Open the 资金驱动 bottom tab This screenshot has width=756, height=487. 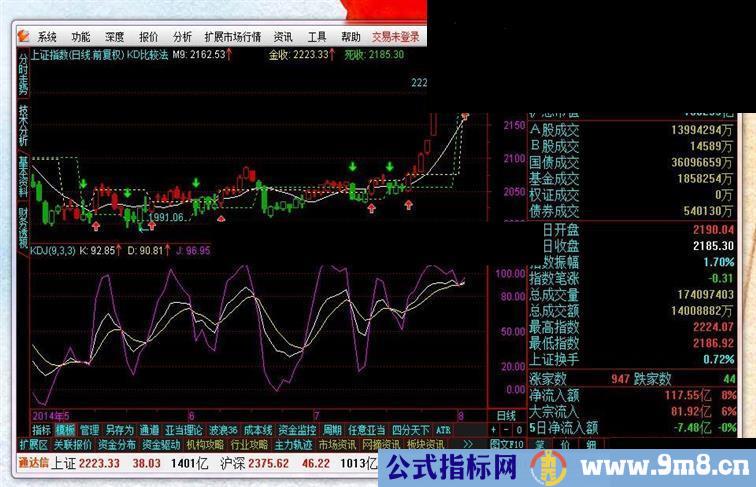point(161,443)
